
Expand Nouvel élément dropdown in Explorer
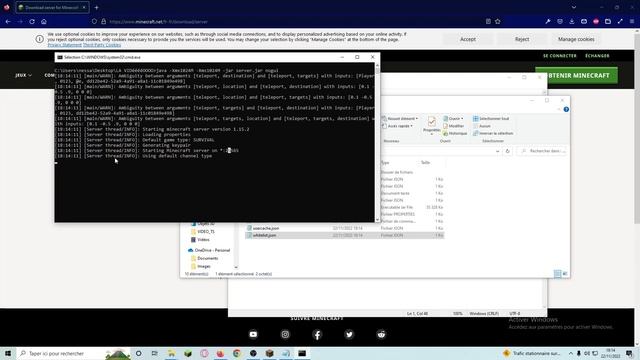pyautogui.click(x=400, y=118)
